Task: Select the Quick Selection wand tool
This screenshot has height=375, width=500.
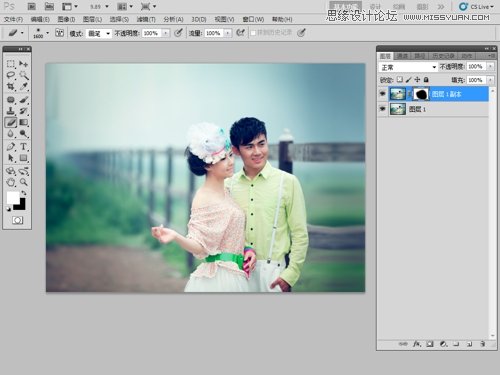Action: [x=23, y=75]
